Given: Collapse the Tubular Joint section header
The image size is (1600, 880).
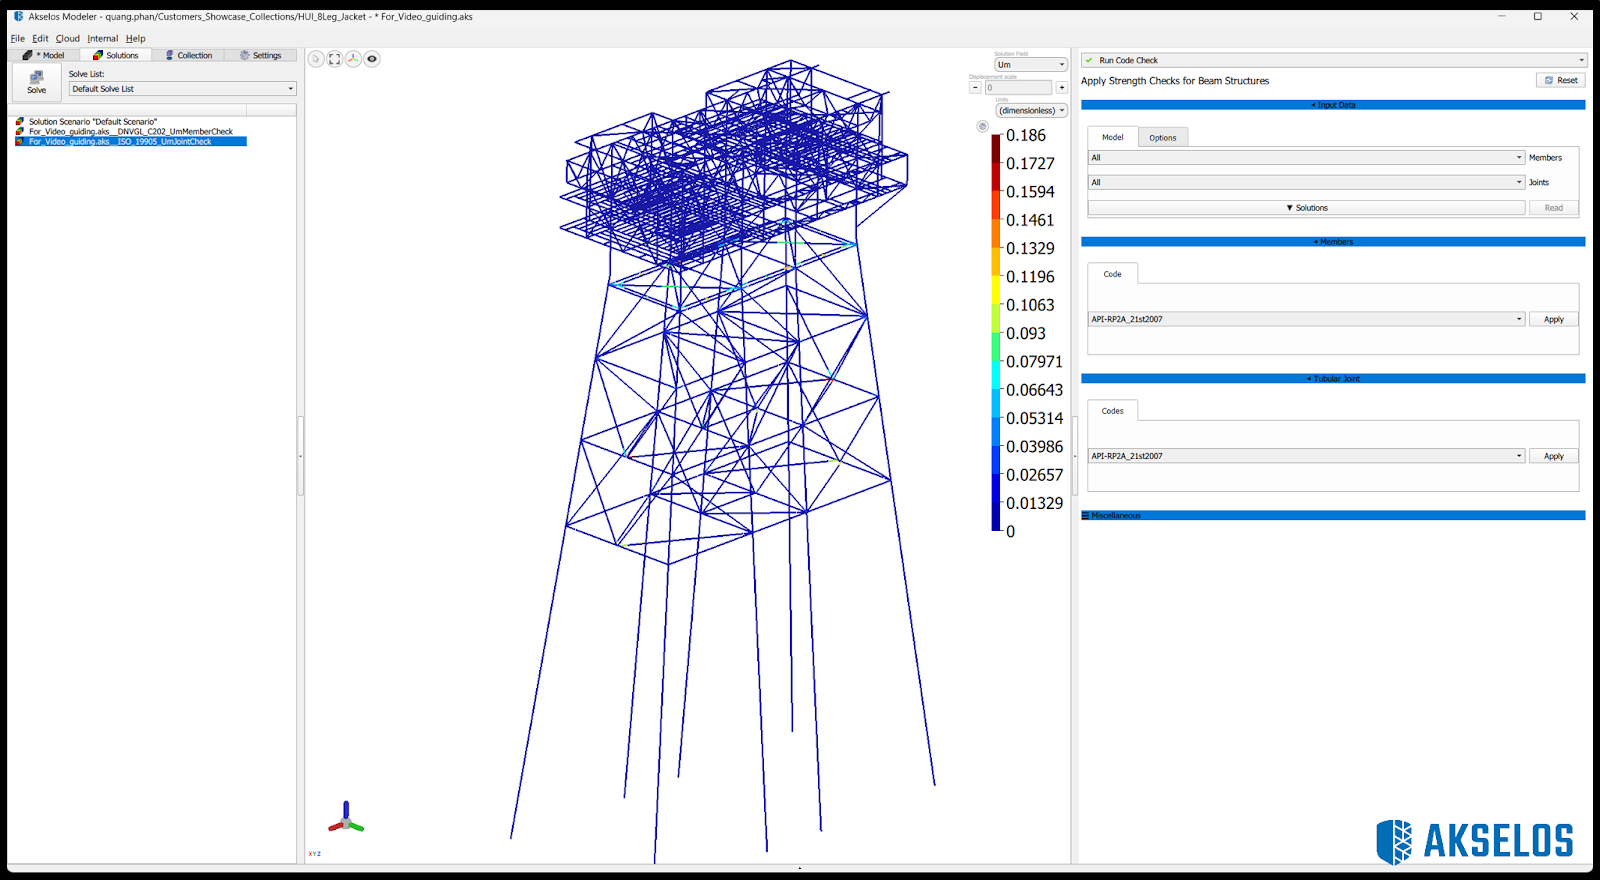Looking at the screenshot, I should pos(1332,379).
